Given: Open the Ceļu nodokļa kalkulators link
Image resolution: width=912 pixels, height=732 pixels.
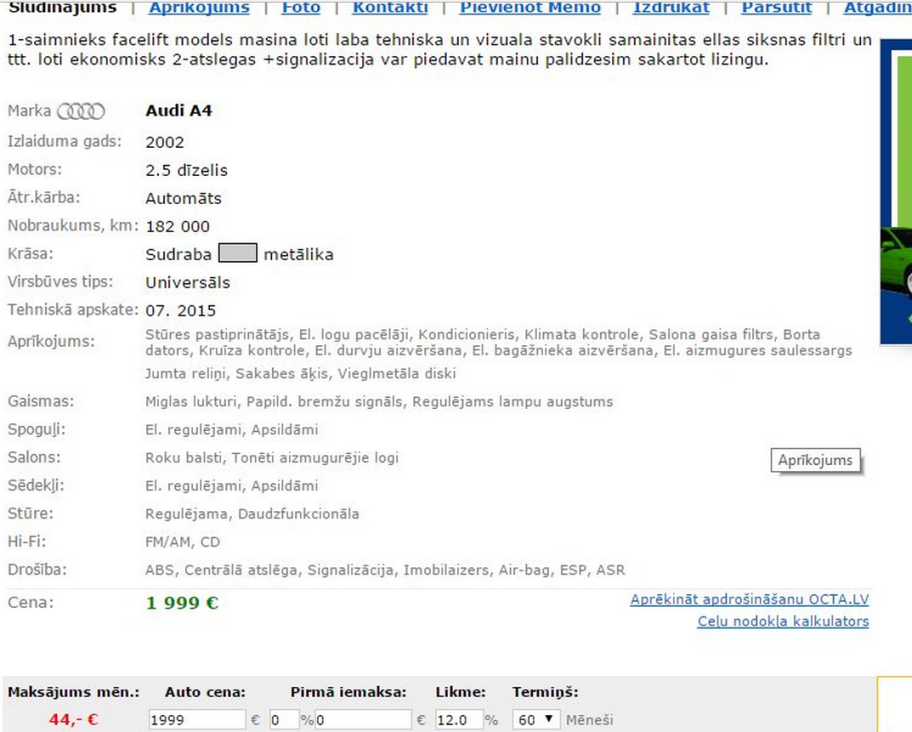Looking at the screenshot, I should pyautogui.click(x=783, y=622).
